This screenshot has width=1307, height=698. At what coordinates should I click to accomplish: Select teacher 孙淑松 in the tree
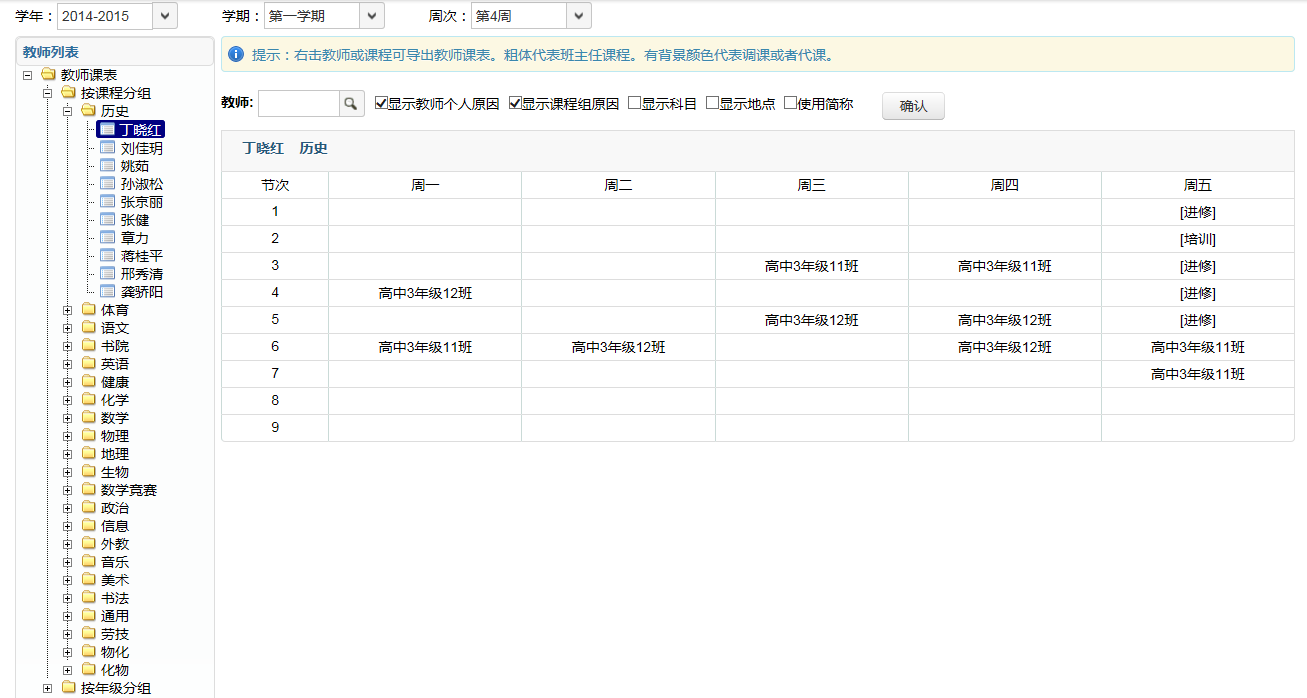[142, 184]
